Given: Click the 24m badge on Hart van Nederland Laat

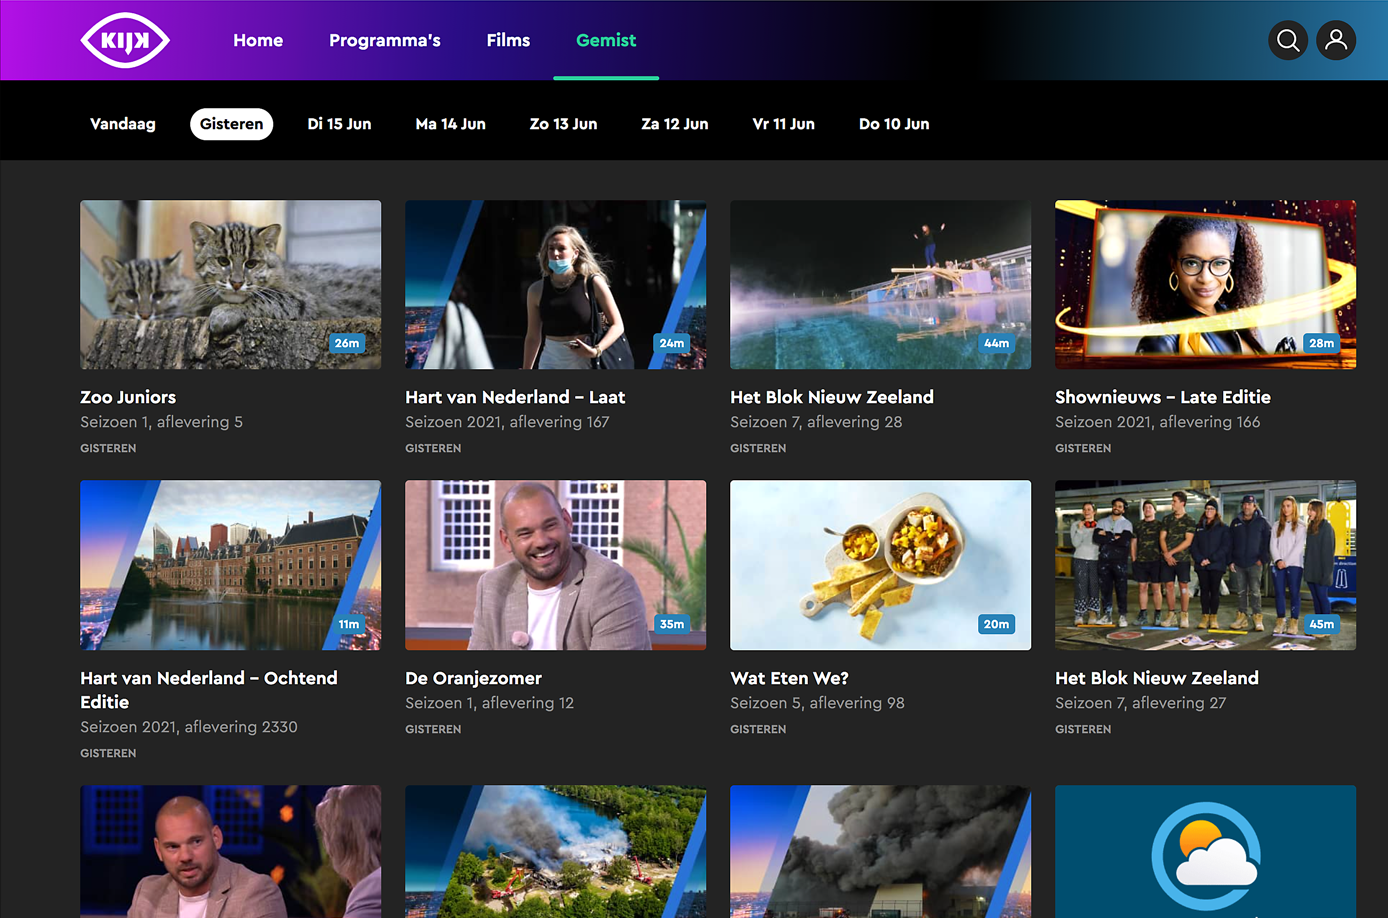Looking at the screenshot, I should (x=672, y=343).
